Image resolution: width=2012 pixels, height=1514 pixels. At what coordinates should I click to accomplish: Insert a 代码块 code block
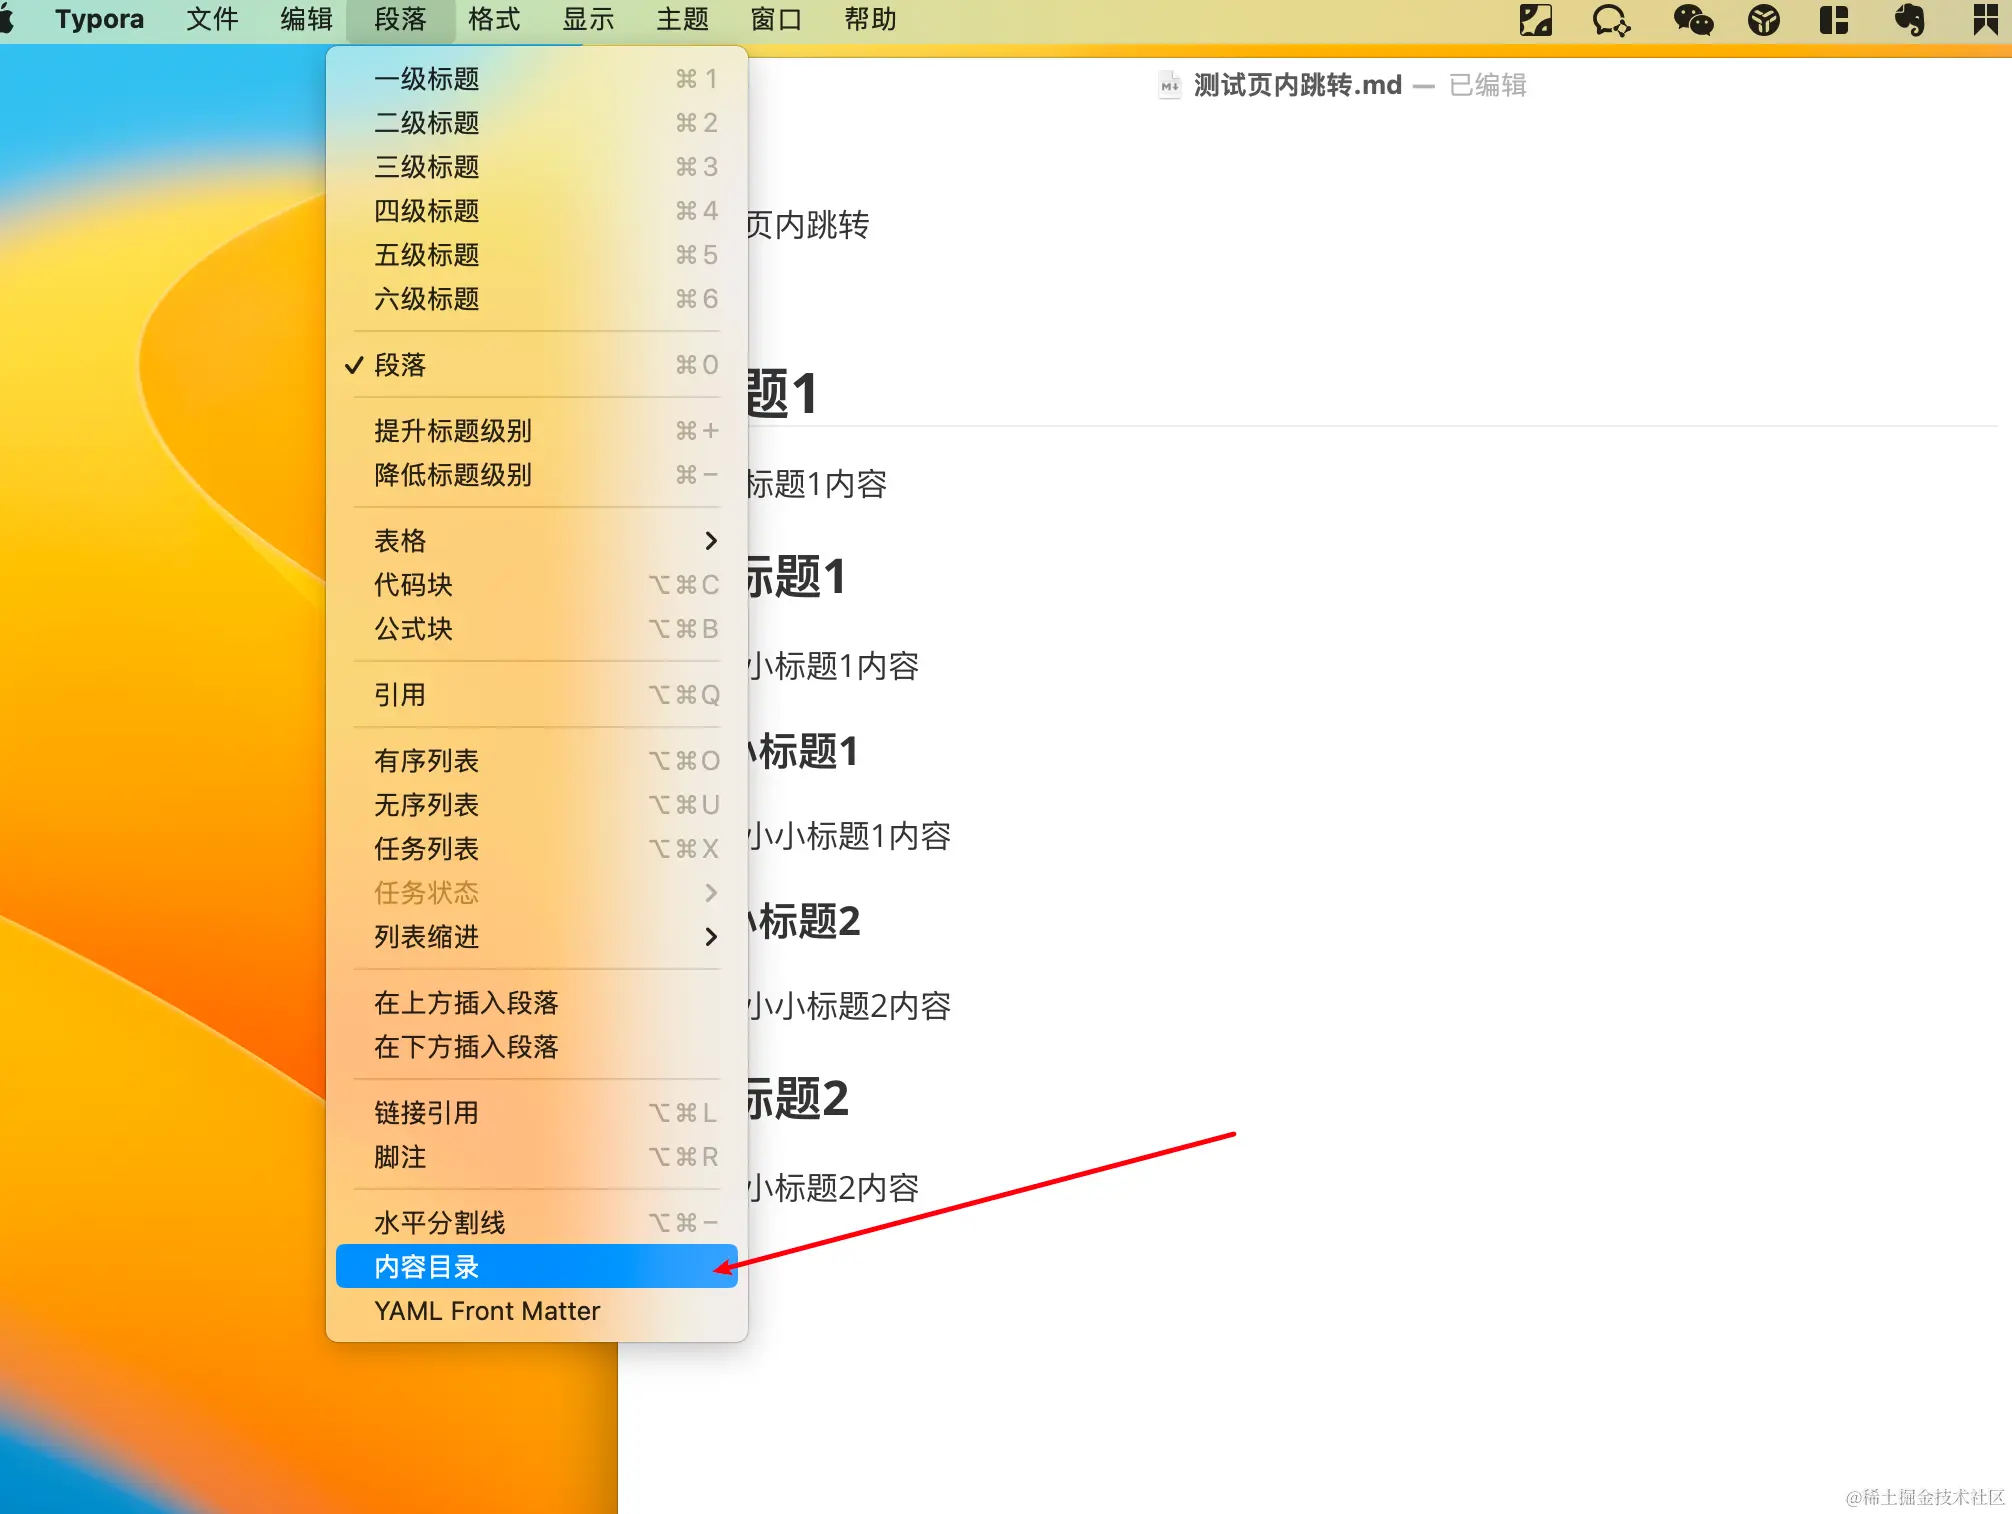pos(413,585)
